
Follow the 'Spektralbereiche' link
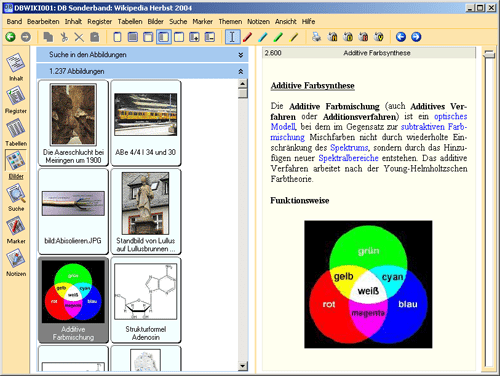pyautogui.click(x=348, y=158)
